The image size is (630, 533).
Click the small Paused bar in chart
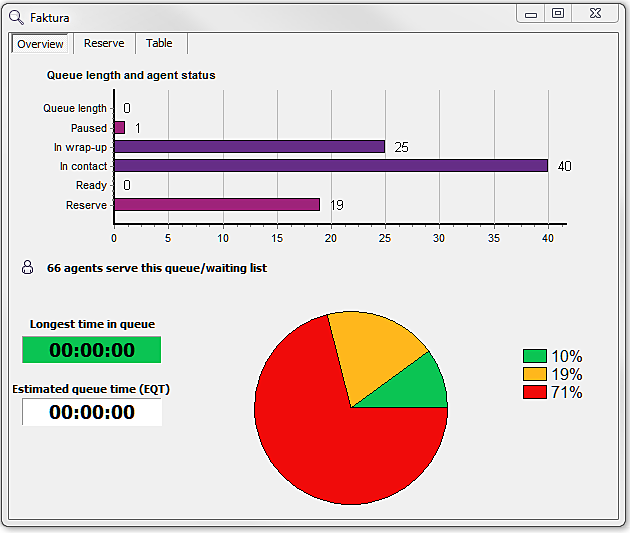coord(119,128)
